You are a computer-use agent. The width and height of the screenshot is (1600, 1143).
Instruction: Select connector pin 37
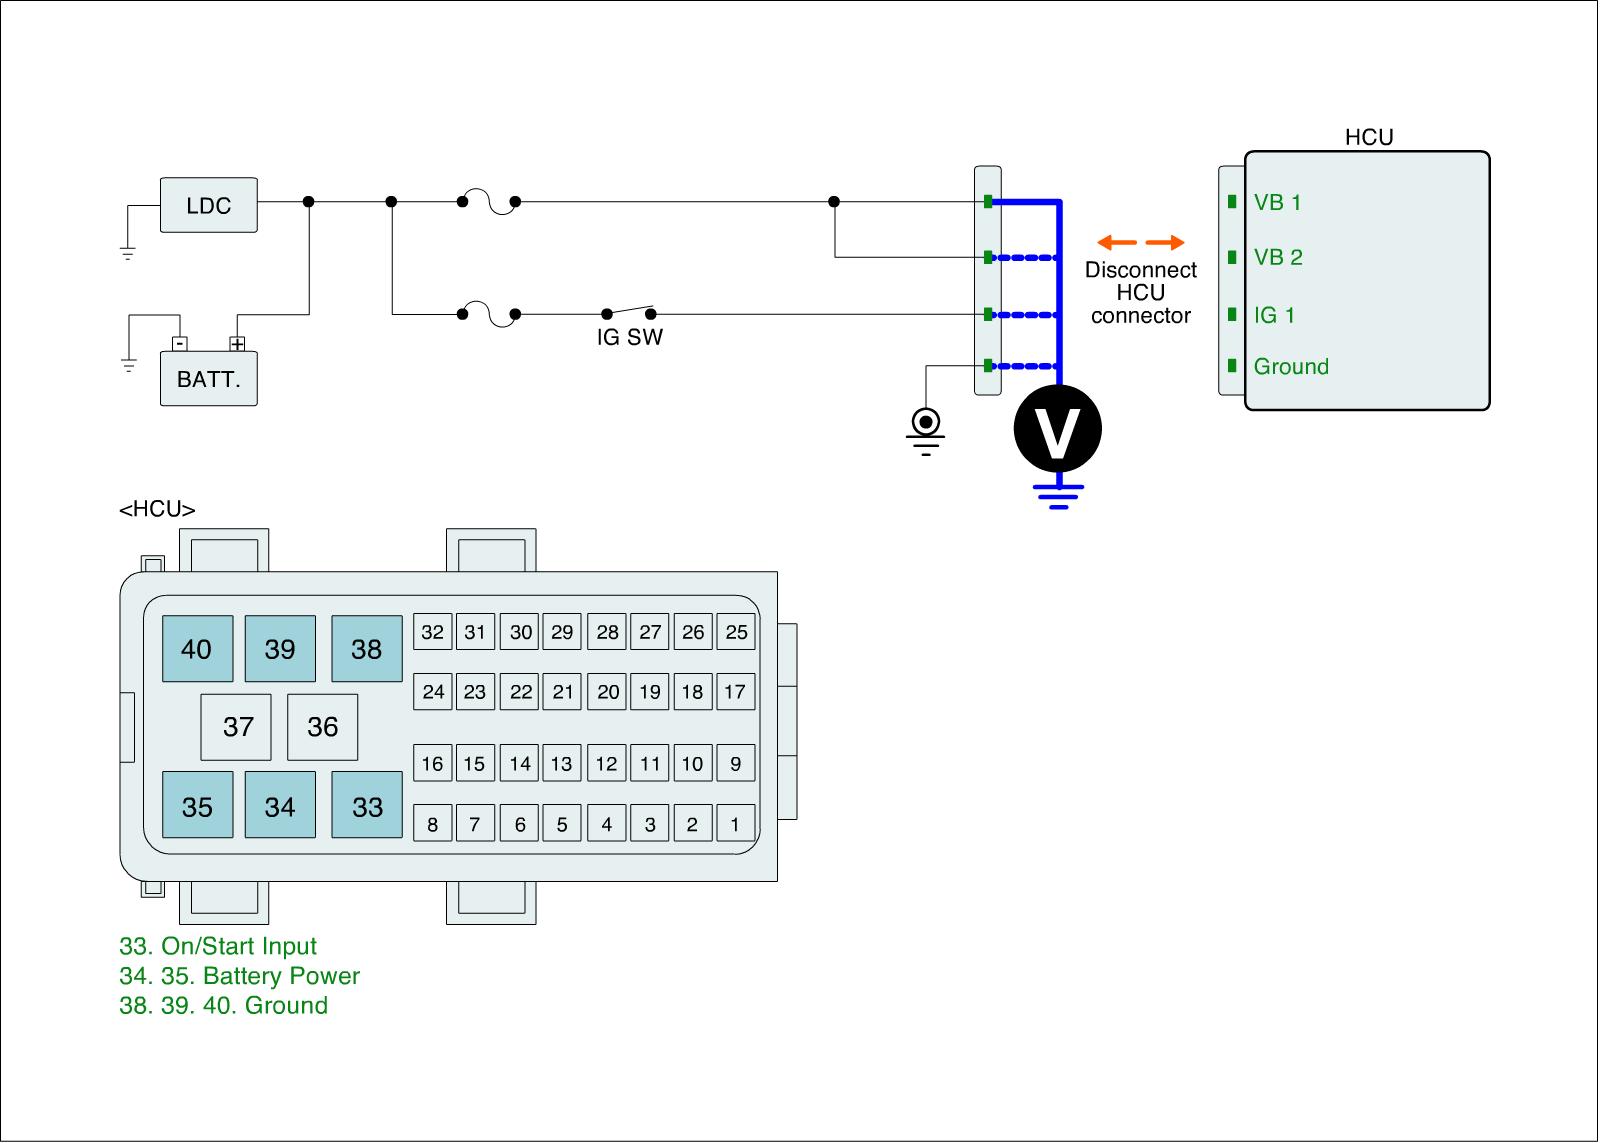pyautogui.click(x=237, y=727)
